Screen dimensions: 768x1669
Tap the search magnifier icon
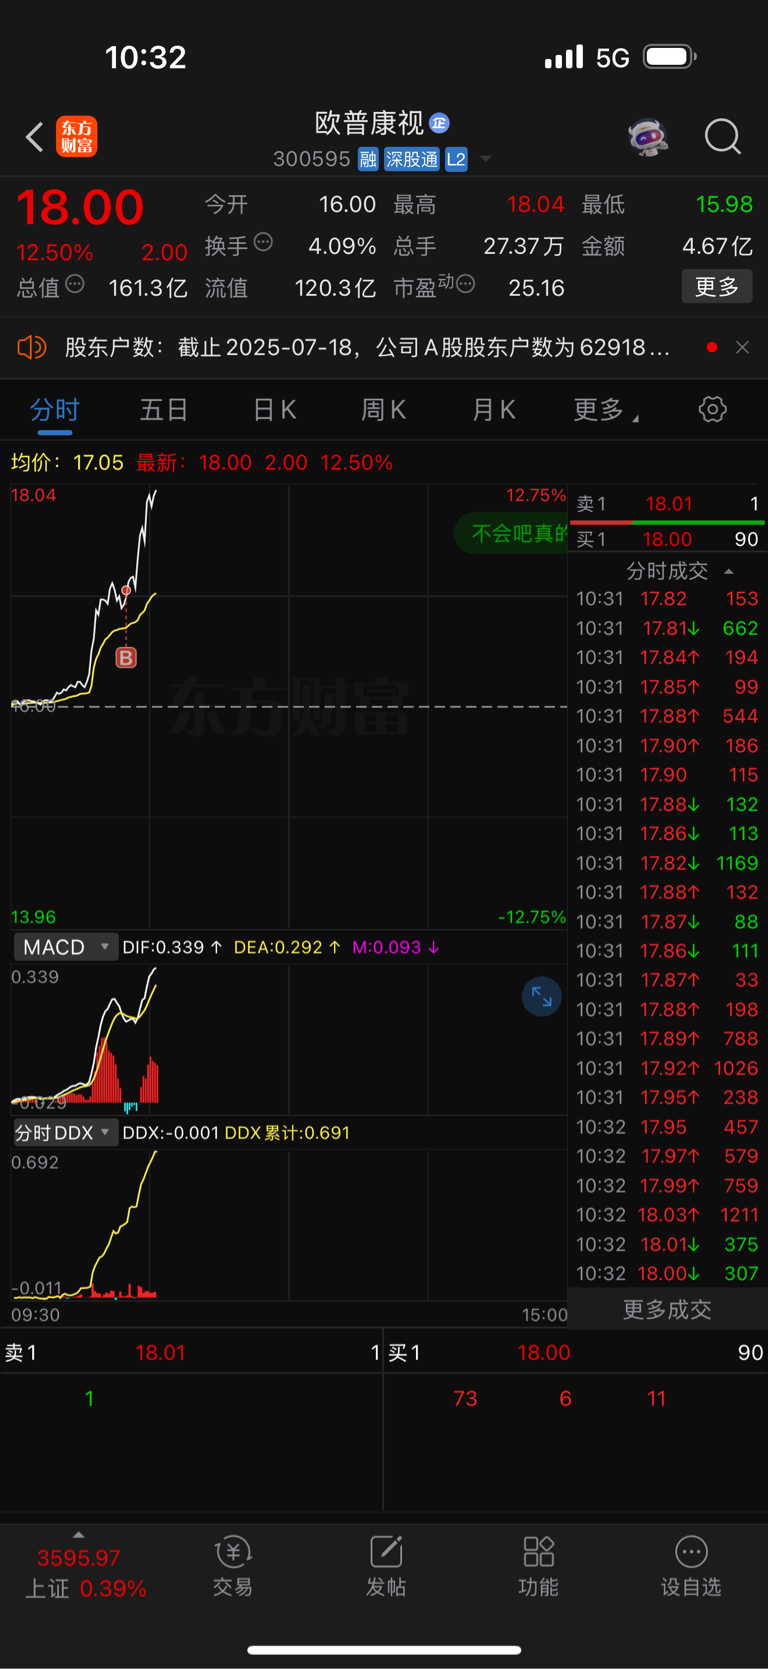pos(722,137)
